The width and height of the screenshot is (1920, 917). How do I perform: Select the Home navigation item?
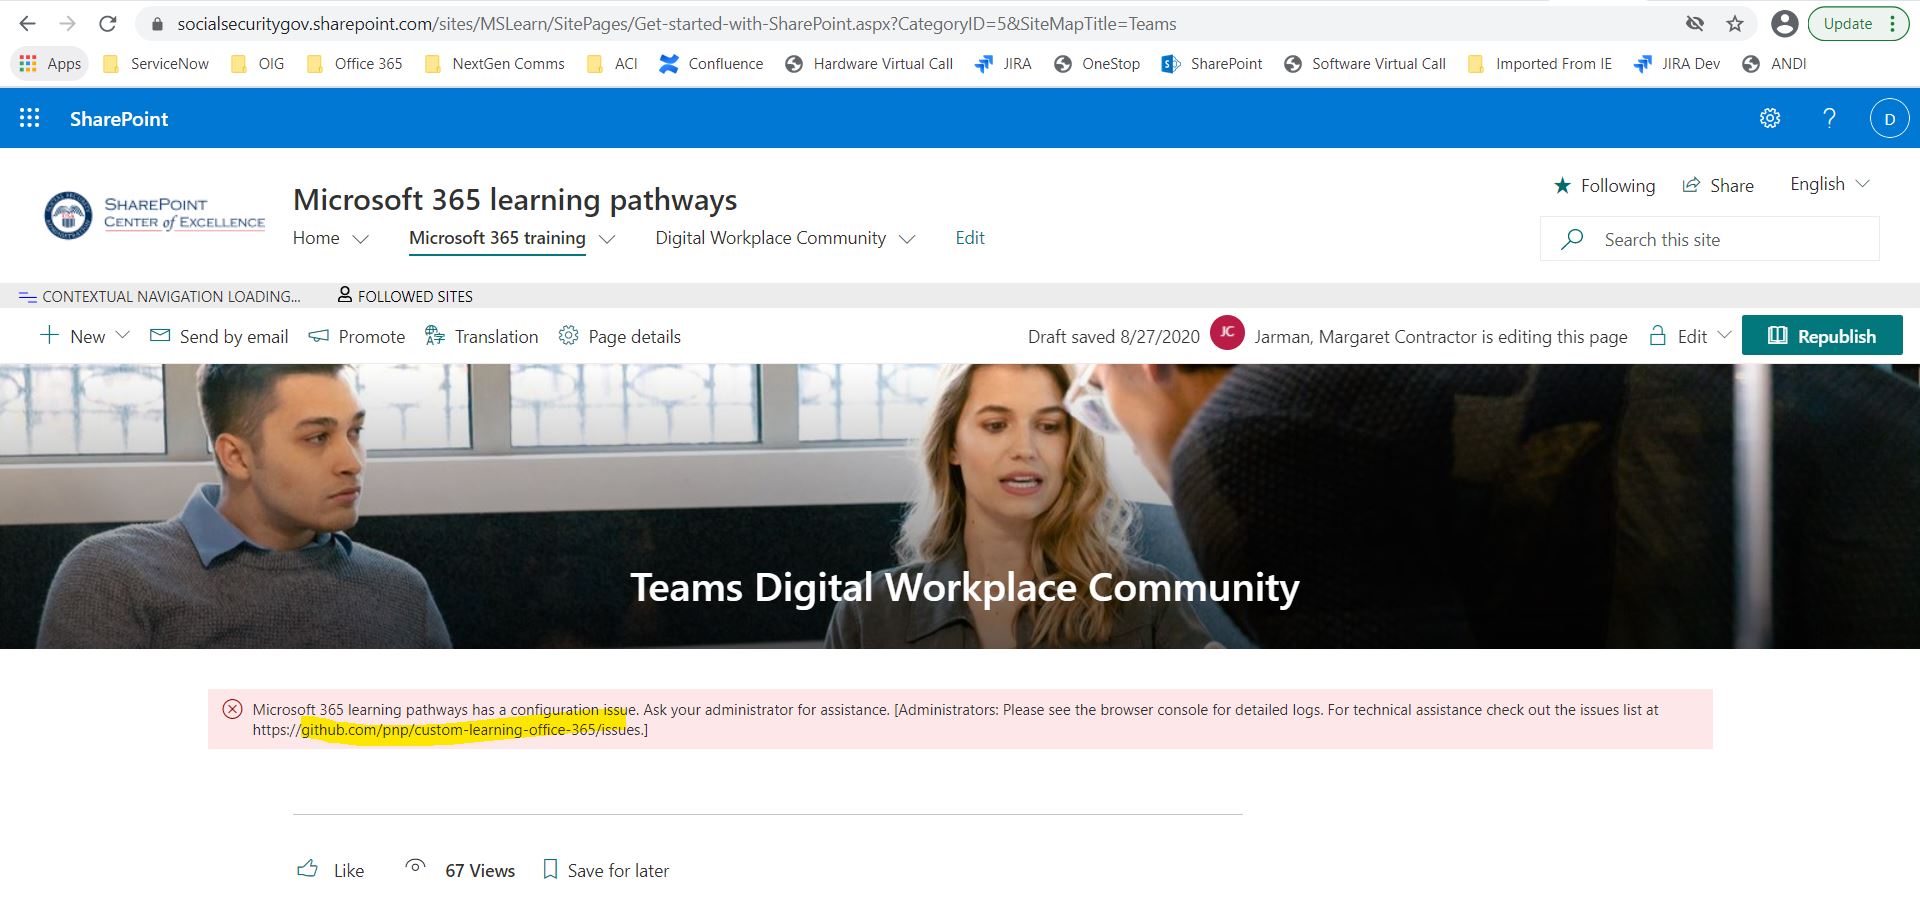click(316, 238)
